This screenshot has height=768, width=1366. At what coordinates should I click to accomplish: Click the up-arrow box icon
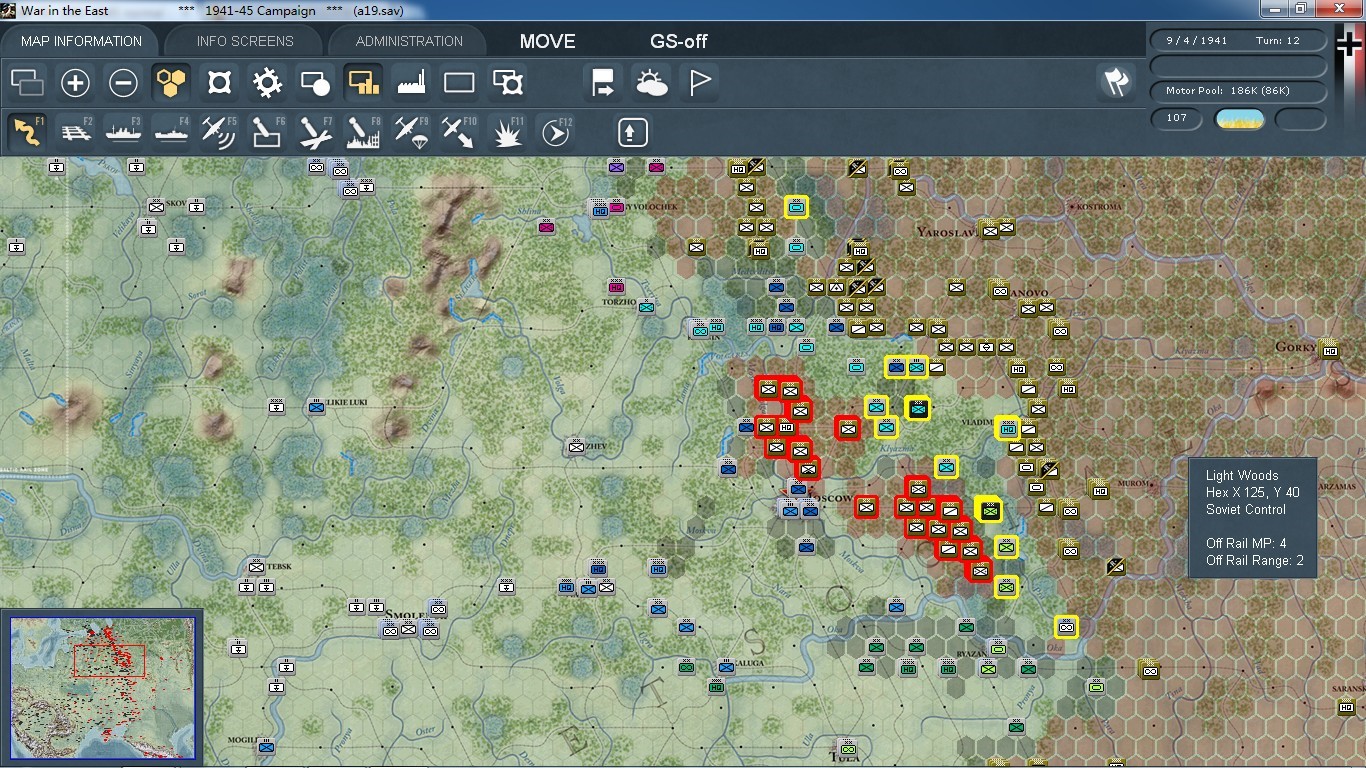tap(632, 132)
